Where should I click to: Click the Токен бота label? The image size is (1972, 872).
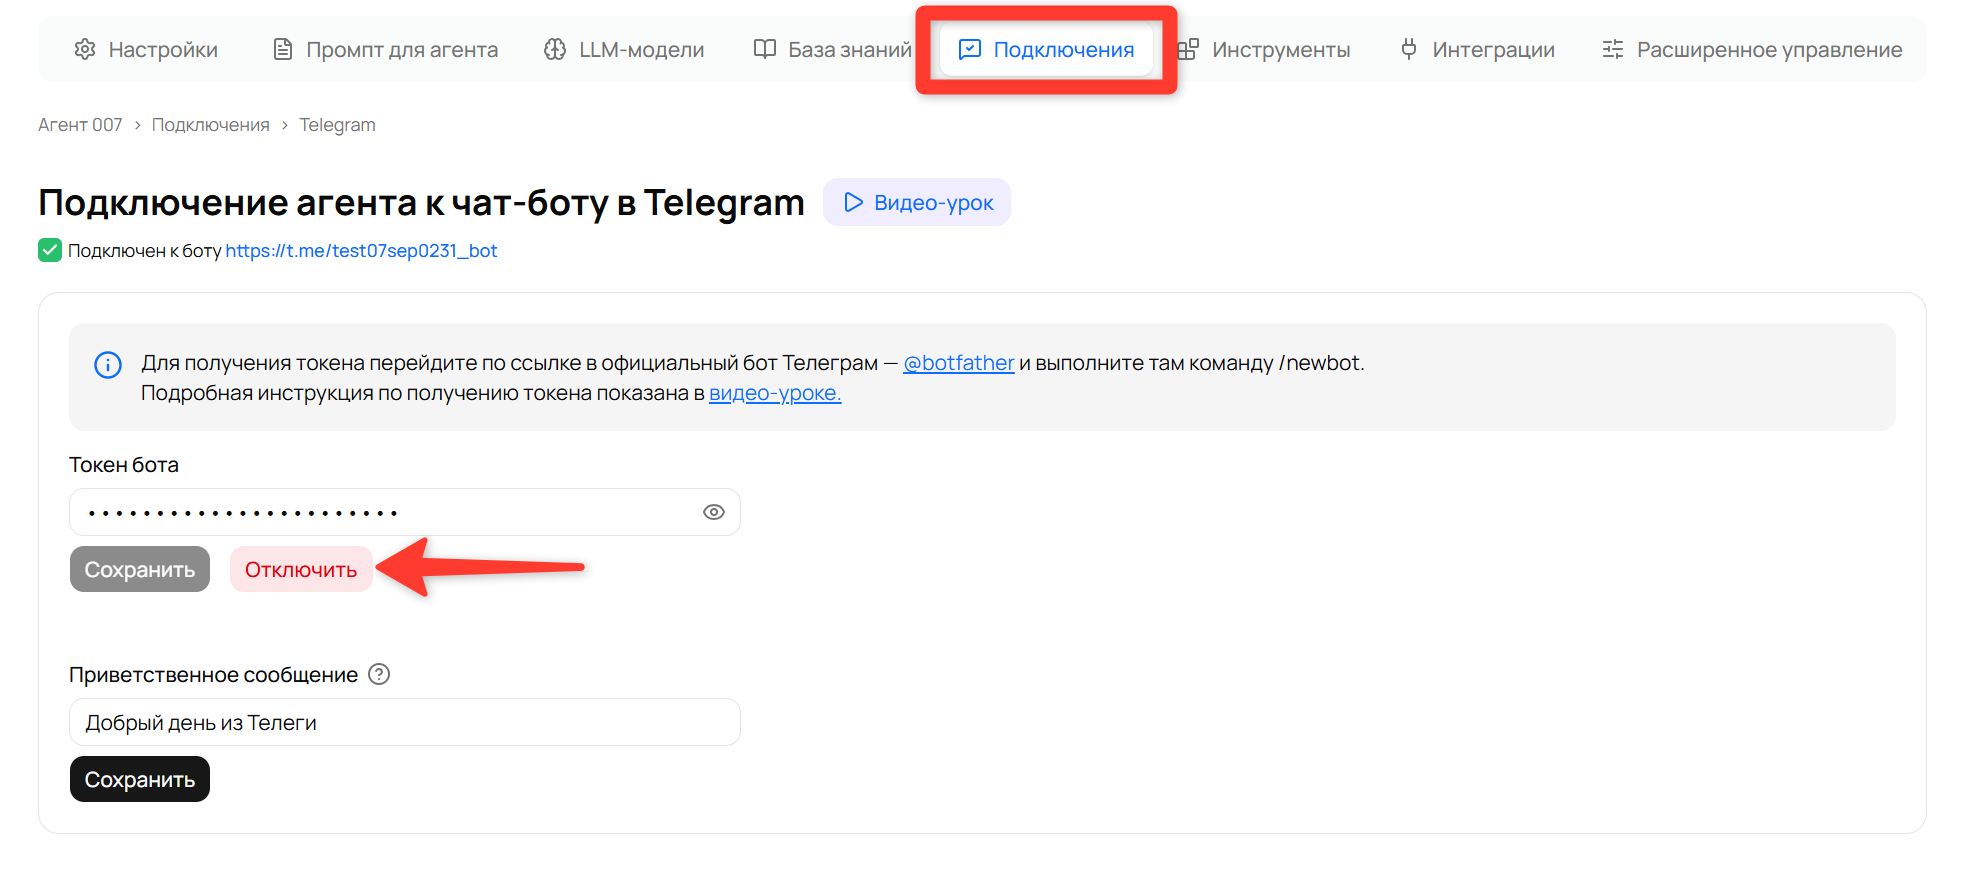124,465
